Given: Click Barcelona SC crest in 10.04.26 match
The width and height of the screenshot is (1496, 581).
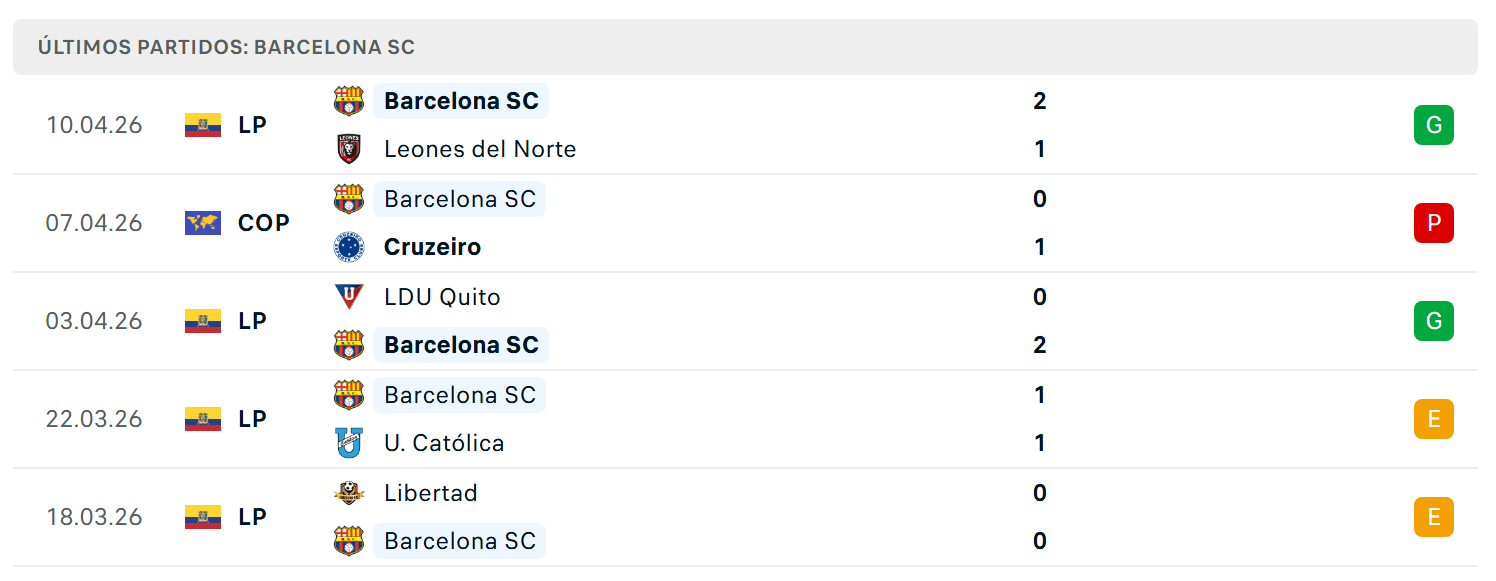Looking at the screenshot, I should coord(349,101).
